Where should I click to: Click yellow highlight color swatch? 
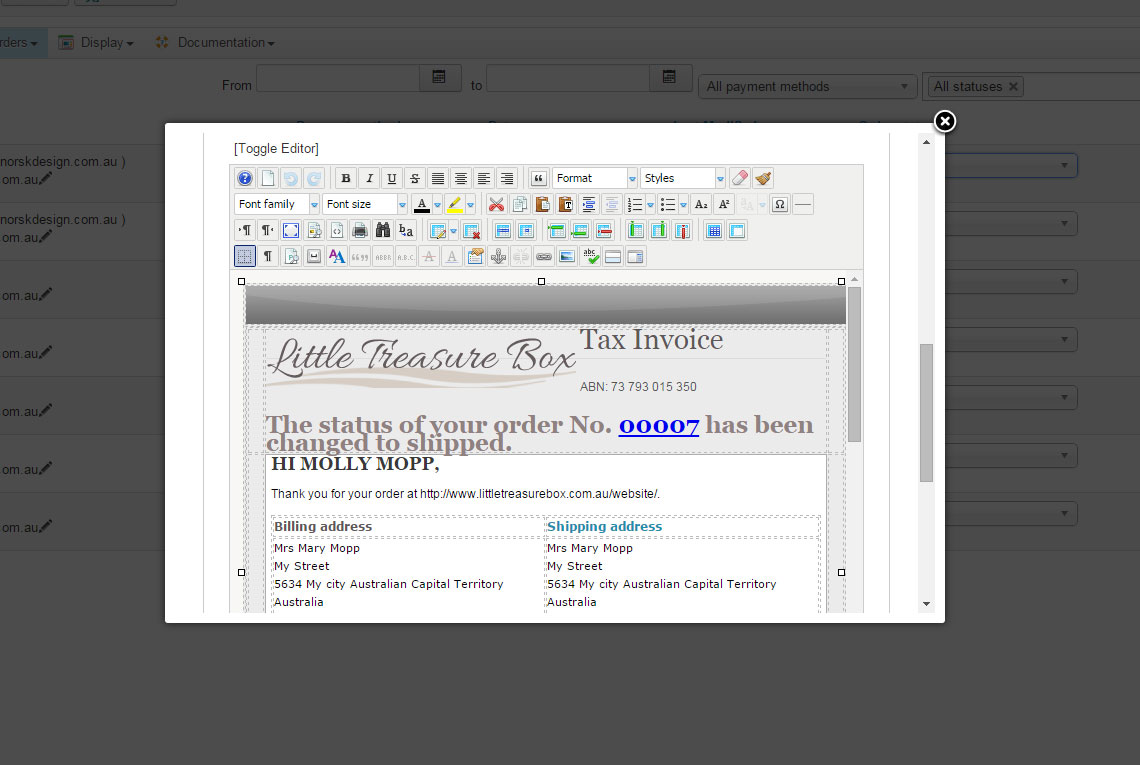tap(455, 205)
